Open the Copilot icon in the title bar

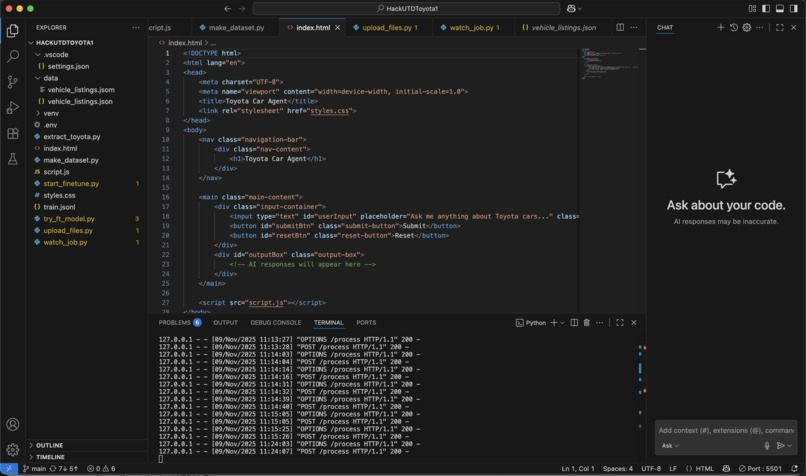pos(571,8)
